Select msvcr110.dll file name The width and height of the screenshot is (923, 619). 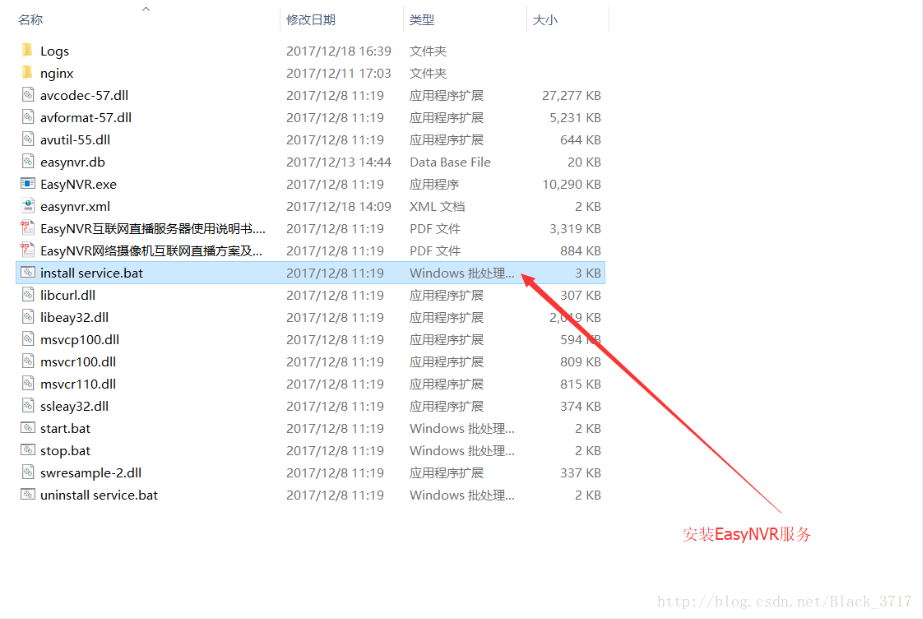(78, 384)
